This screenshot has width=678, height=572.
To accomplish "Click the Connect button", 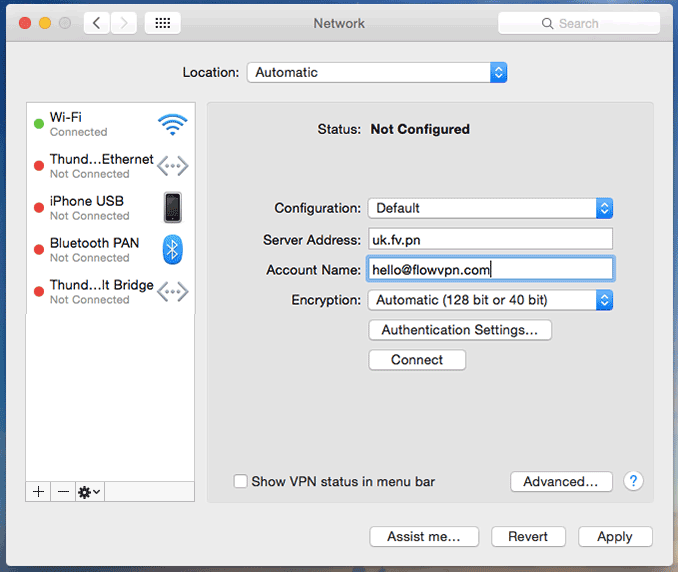I will click(x=417, y=360).
